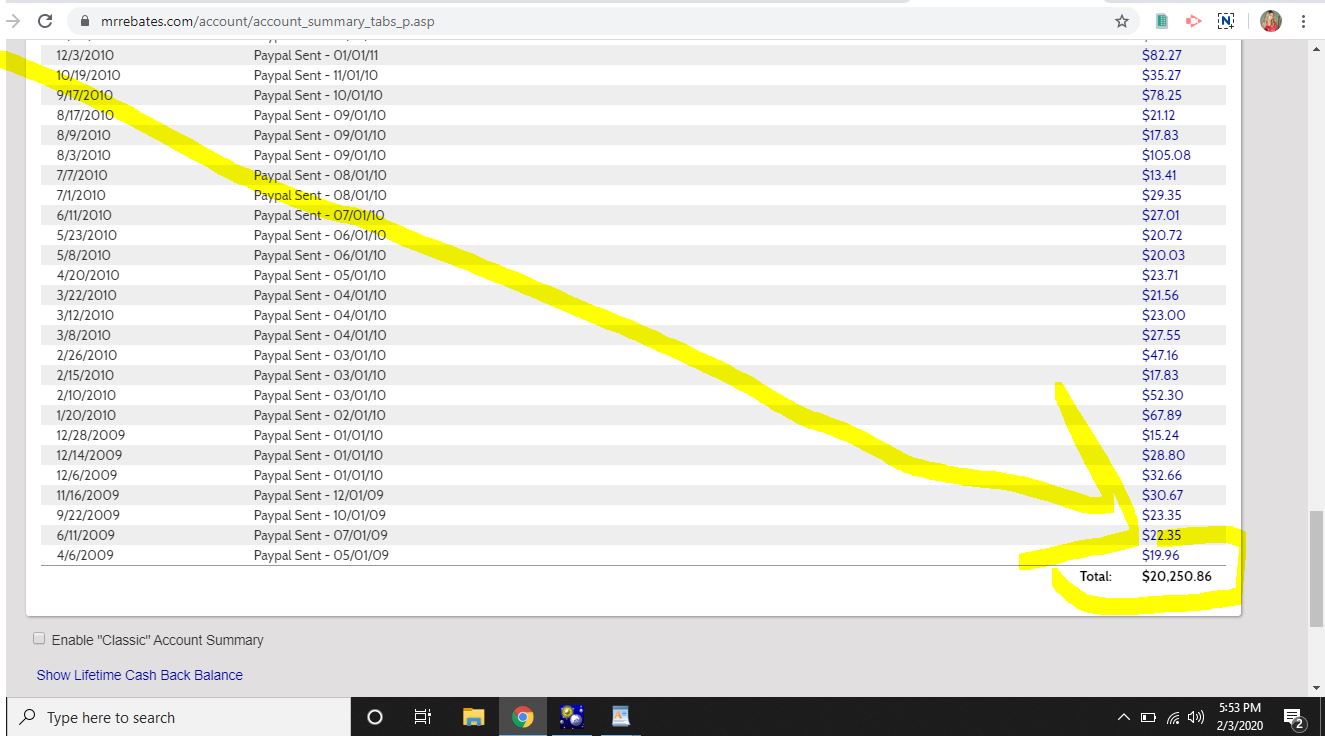The height and width of the screenshot is (736, 1325).
Task: Open the Windows notification center
Action: click(1294, 717)
